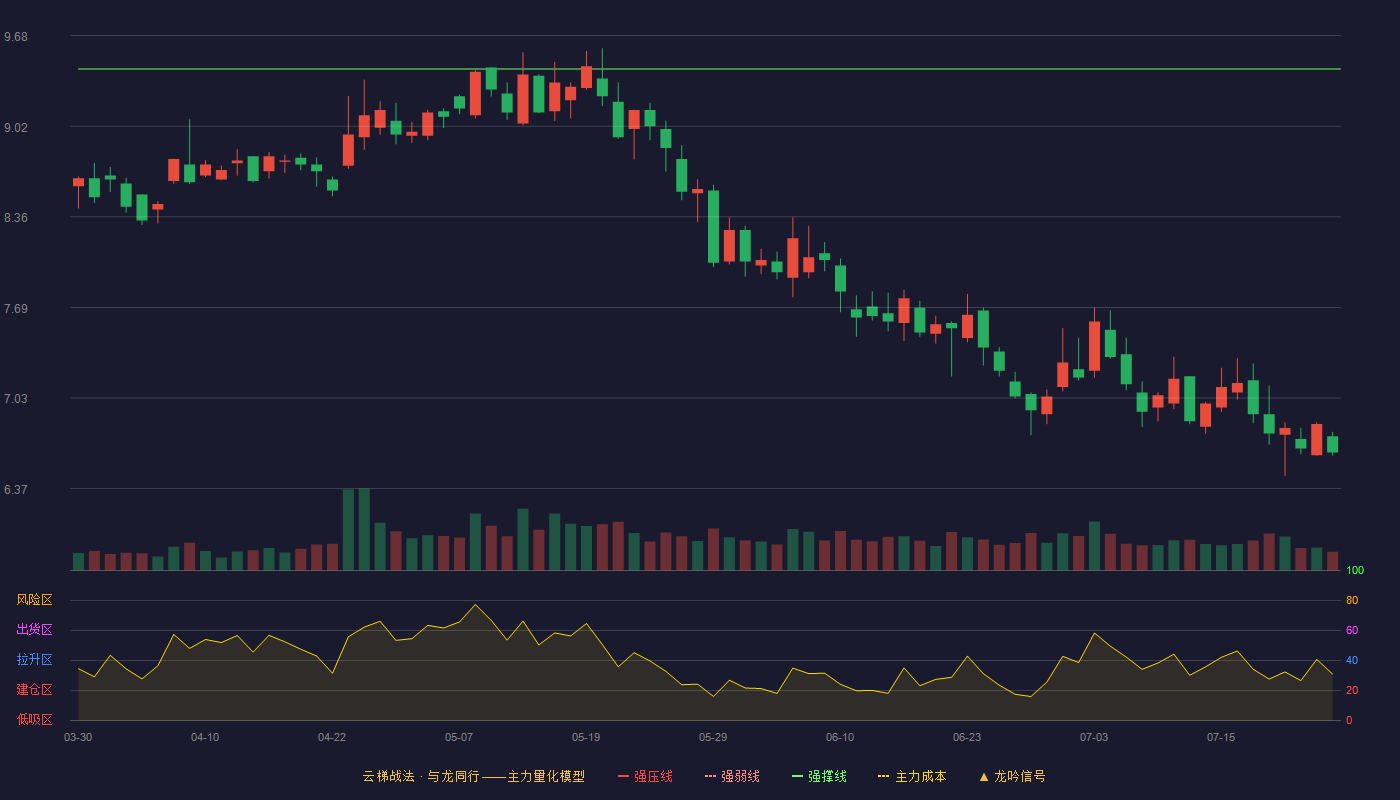Viewport: 1400px width, 800px height.
Task: Click the 8.36 price axis label
Action: 16,218
